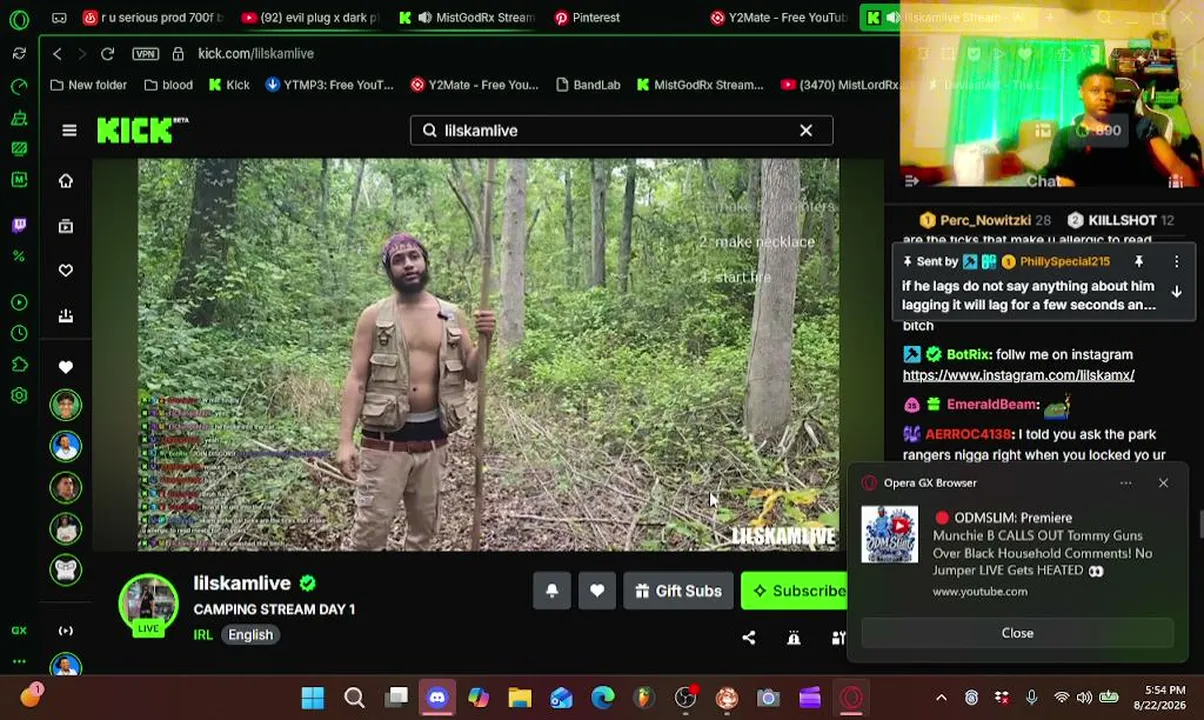Show hidden system tray icons chevron
The height and width of the screenshot is (720, 1204).
pyautogui.click(x=941, y=698)
